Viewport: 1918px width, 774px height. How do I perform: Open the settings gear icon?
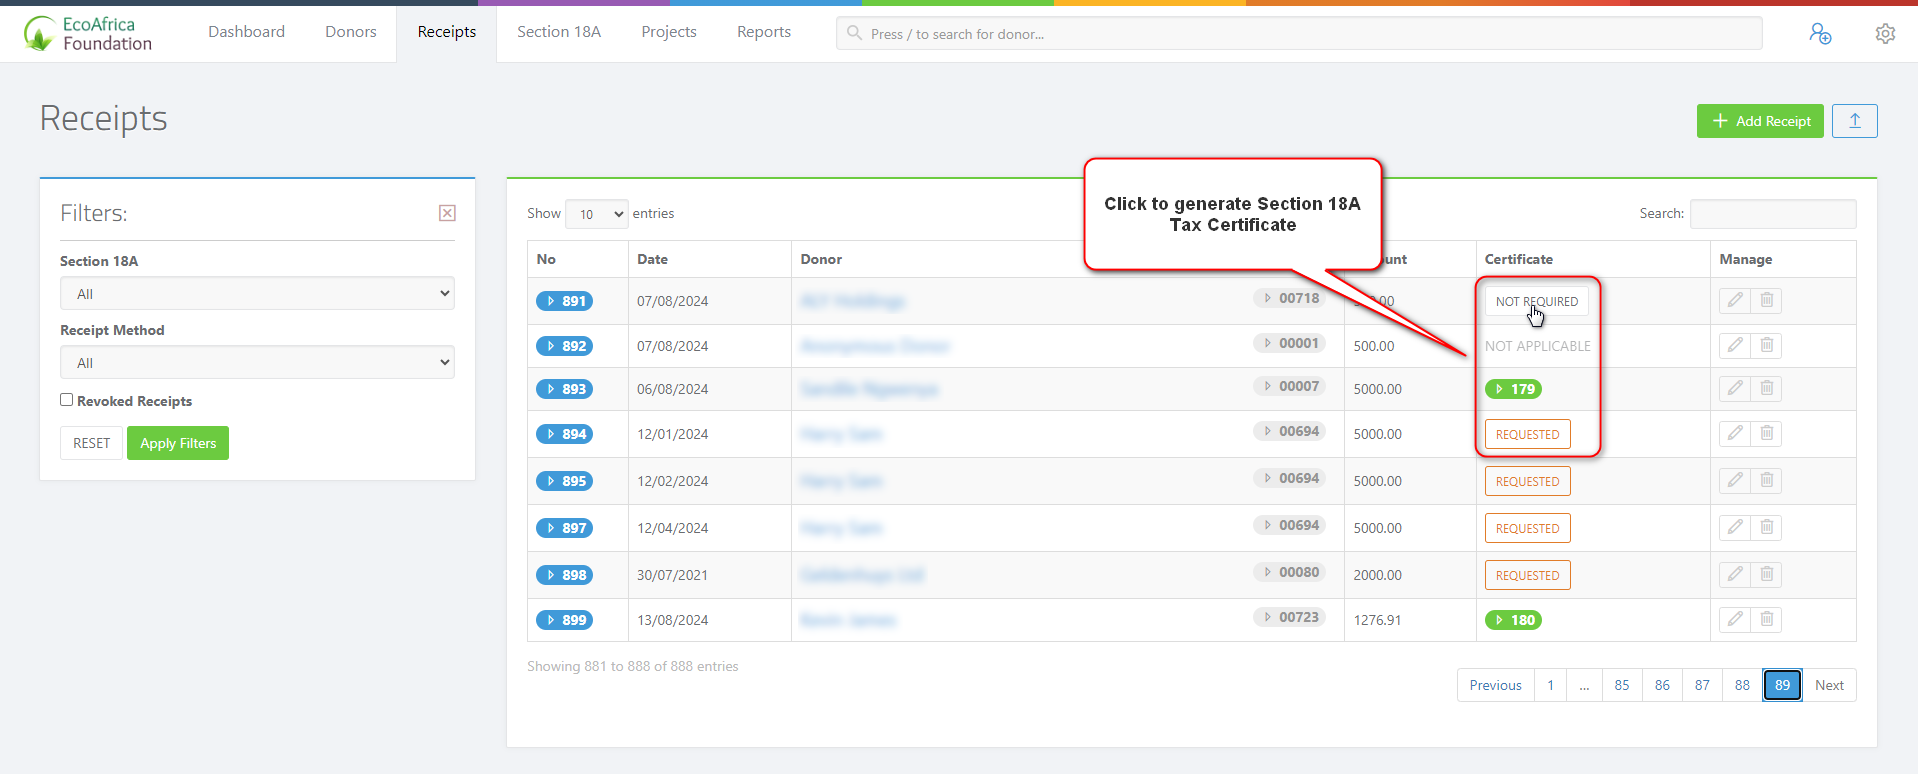pos(1885,34)
